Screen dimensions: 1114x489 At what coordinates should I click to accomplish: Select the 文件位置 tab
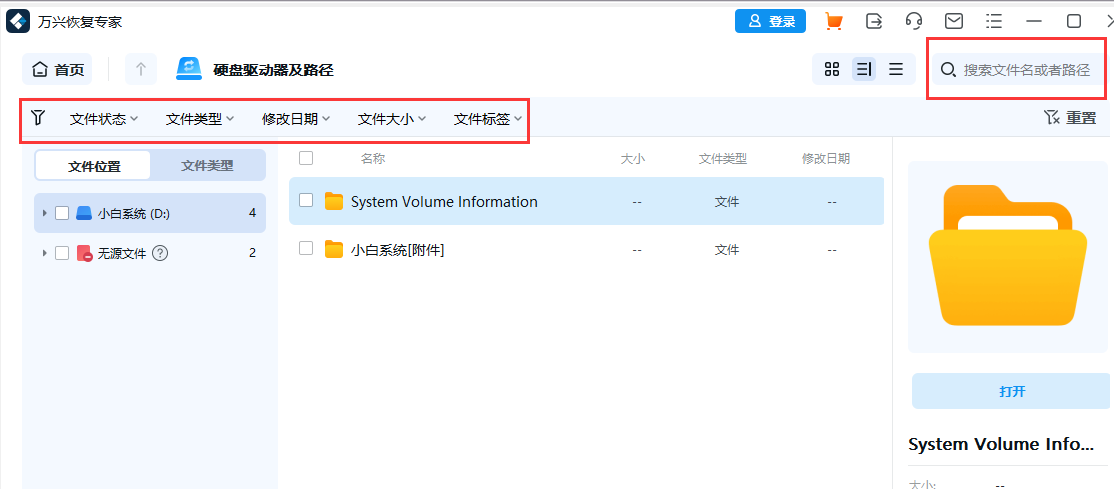(x=94, y=166)
